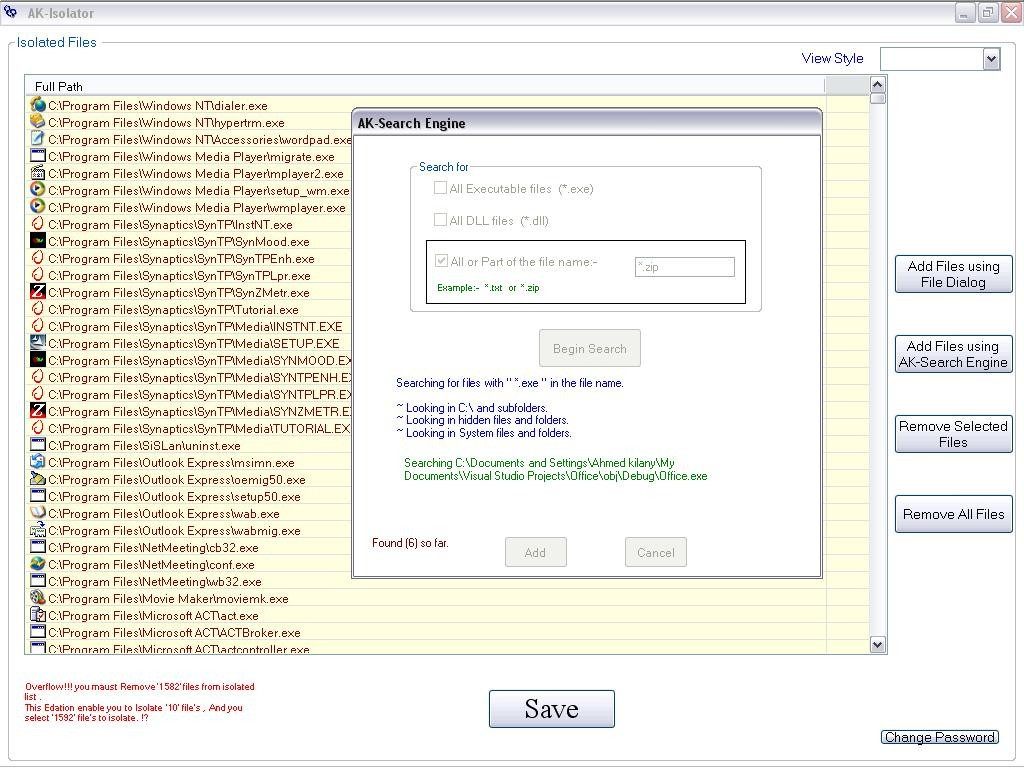Click the InstNT.exe file icon
This screenshot has width=1024, height=768.
(x=38, y=224)
